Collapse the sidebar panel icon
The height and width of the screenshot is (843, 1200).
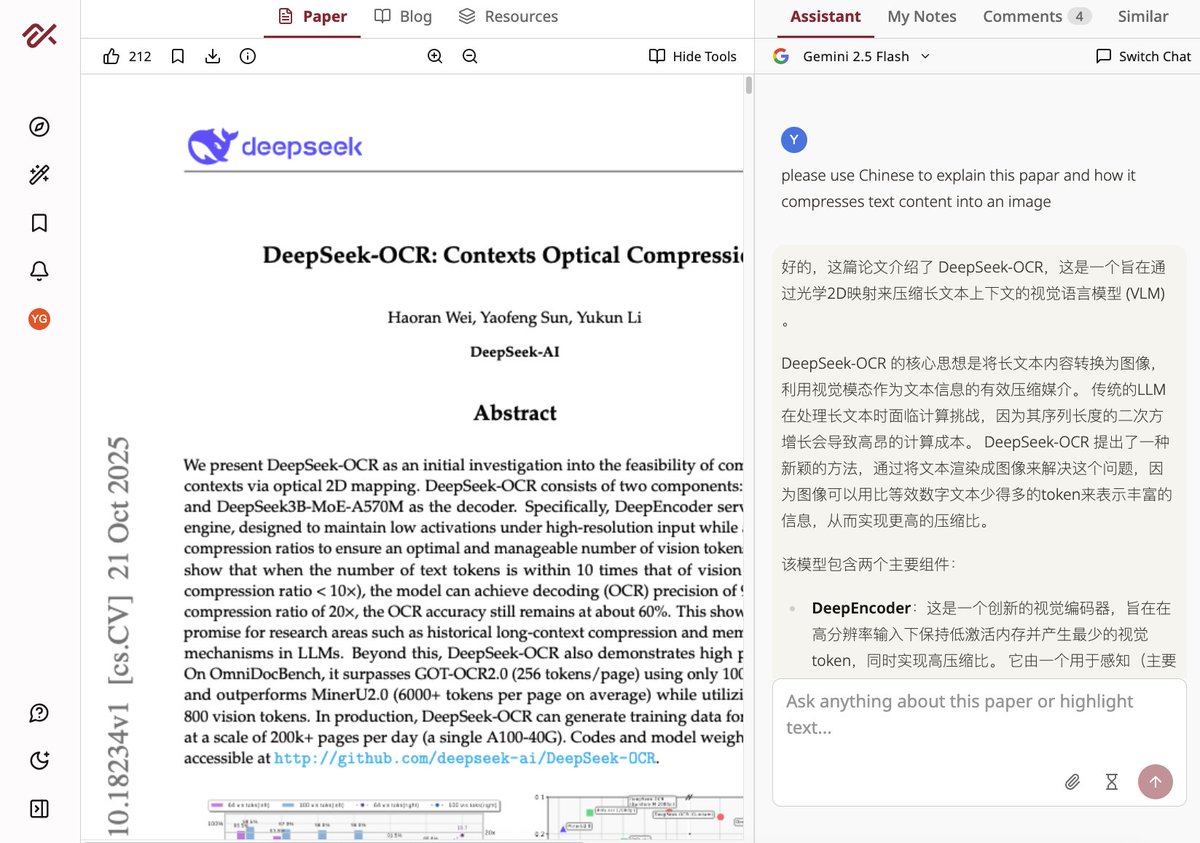point(39,809)
